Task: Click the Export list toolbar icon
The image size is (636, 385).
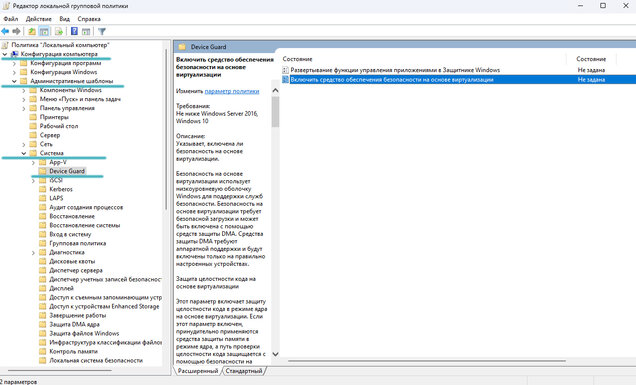Action: pos(59,31)
